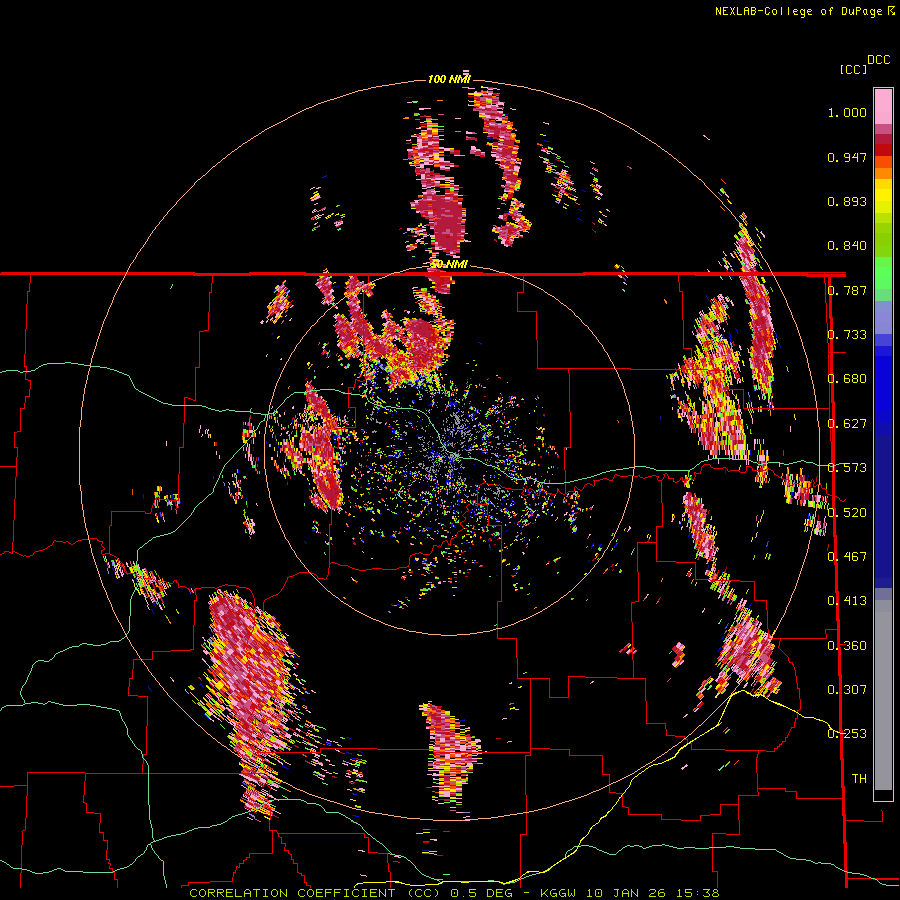The width and height of the screenshot is (900, 900).
Task: Click the TH threshold label on the legend
Action: click(859, 779)
